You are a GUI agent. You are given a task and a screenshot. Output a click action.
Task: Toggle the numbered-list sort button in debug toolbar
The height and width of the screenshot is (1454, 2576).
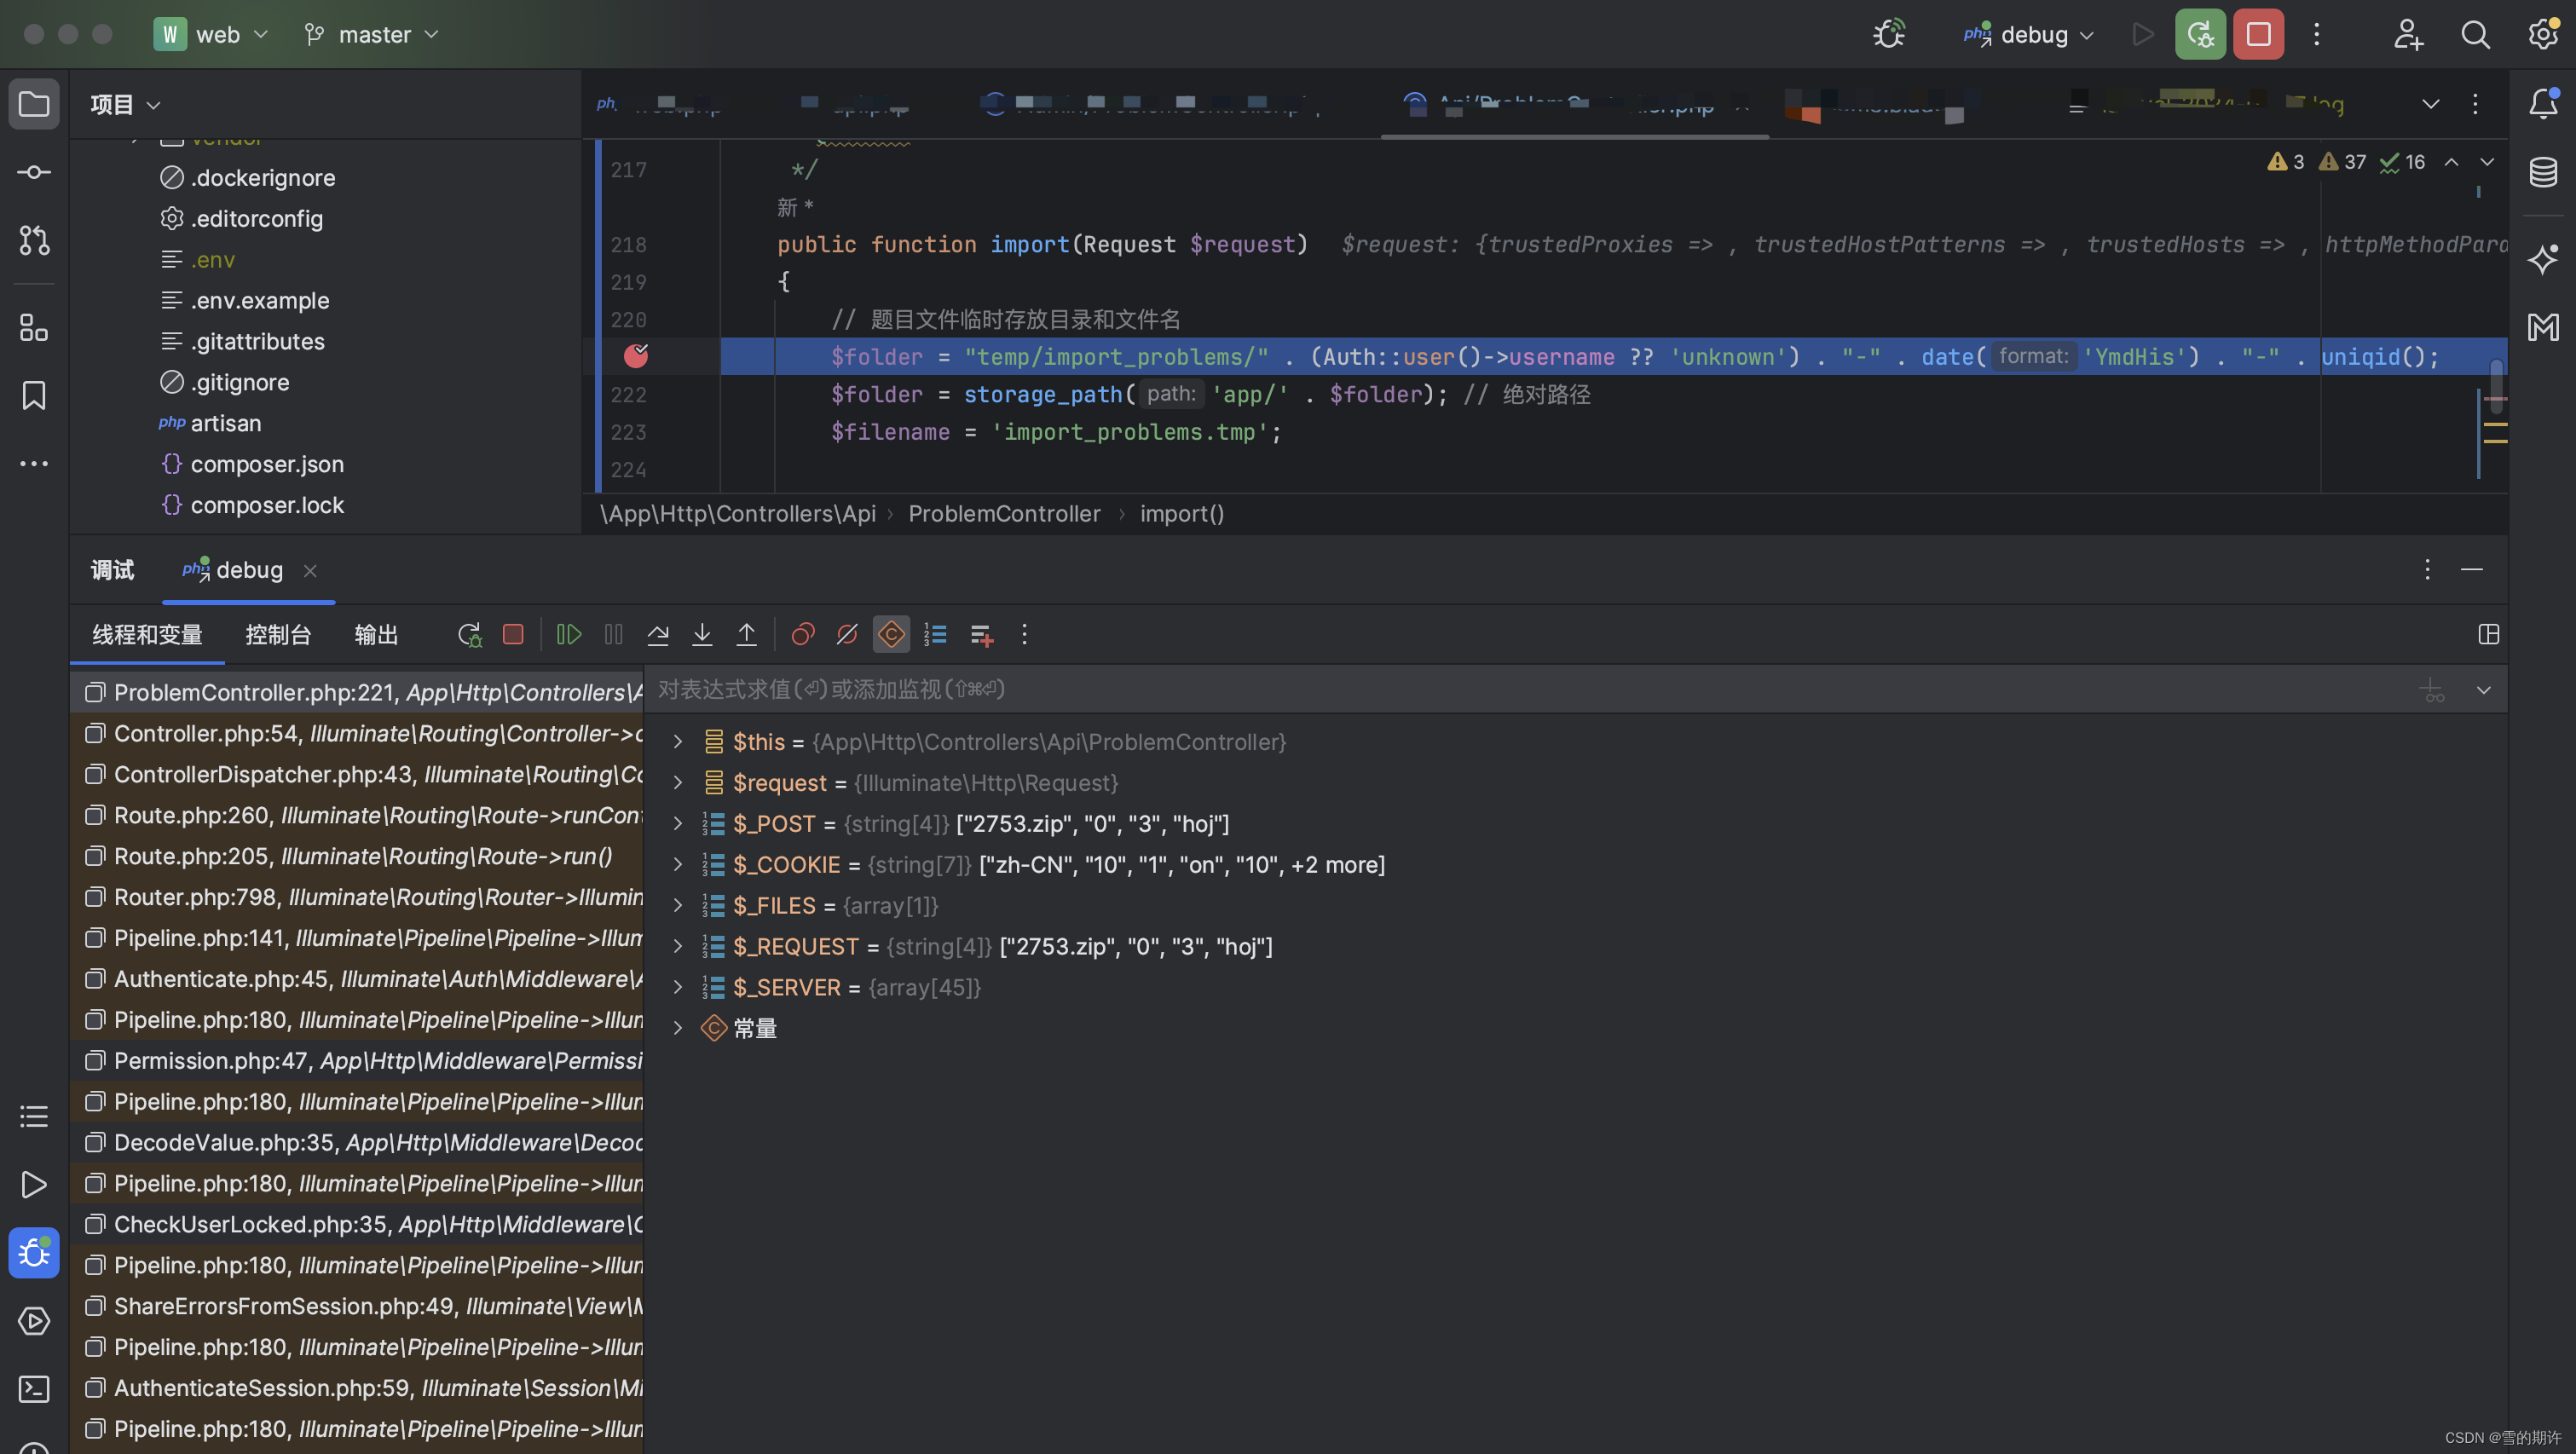pyautogui.click(x=935, y=634)
